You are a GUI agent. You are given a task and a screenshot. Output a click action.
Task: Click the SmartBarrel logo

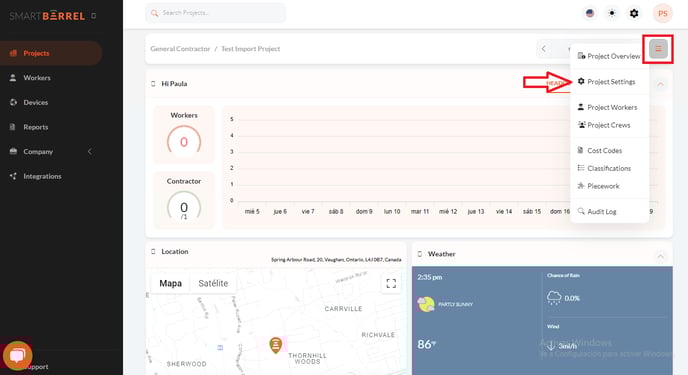[47, 16]
